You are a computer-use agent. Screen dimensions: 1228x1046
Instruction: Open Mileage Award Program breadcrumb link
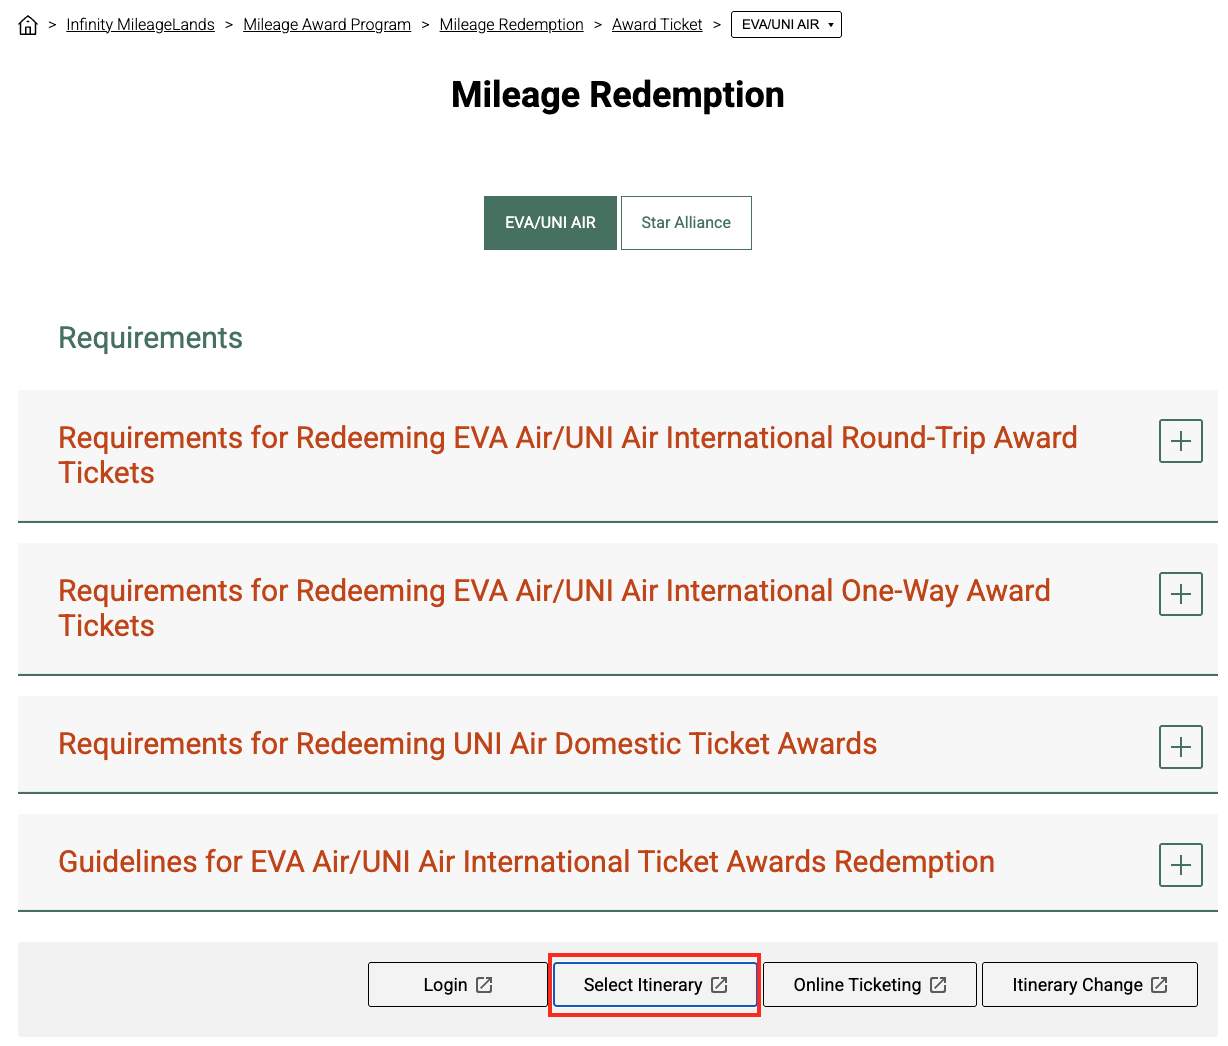327,25
